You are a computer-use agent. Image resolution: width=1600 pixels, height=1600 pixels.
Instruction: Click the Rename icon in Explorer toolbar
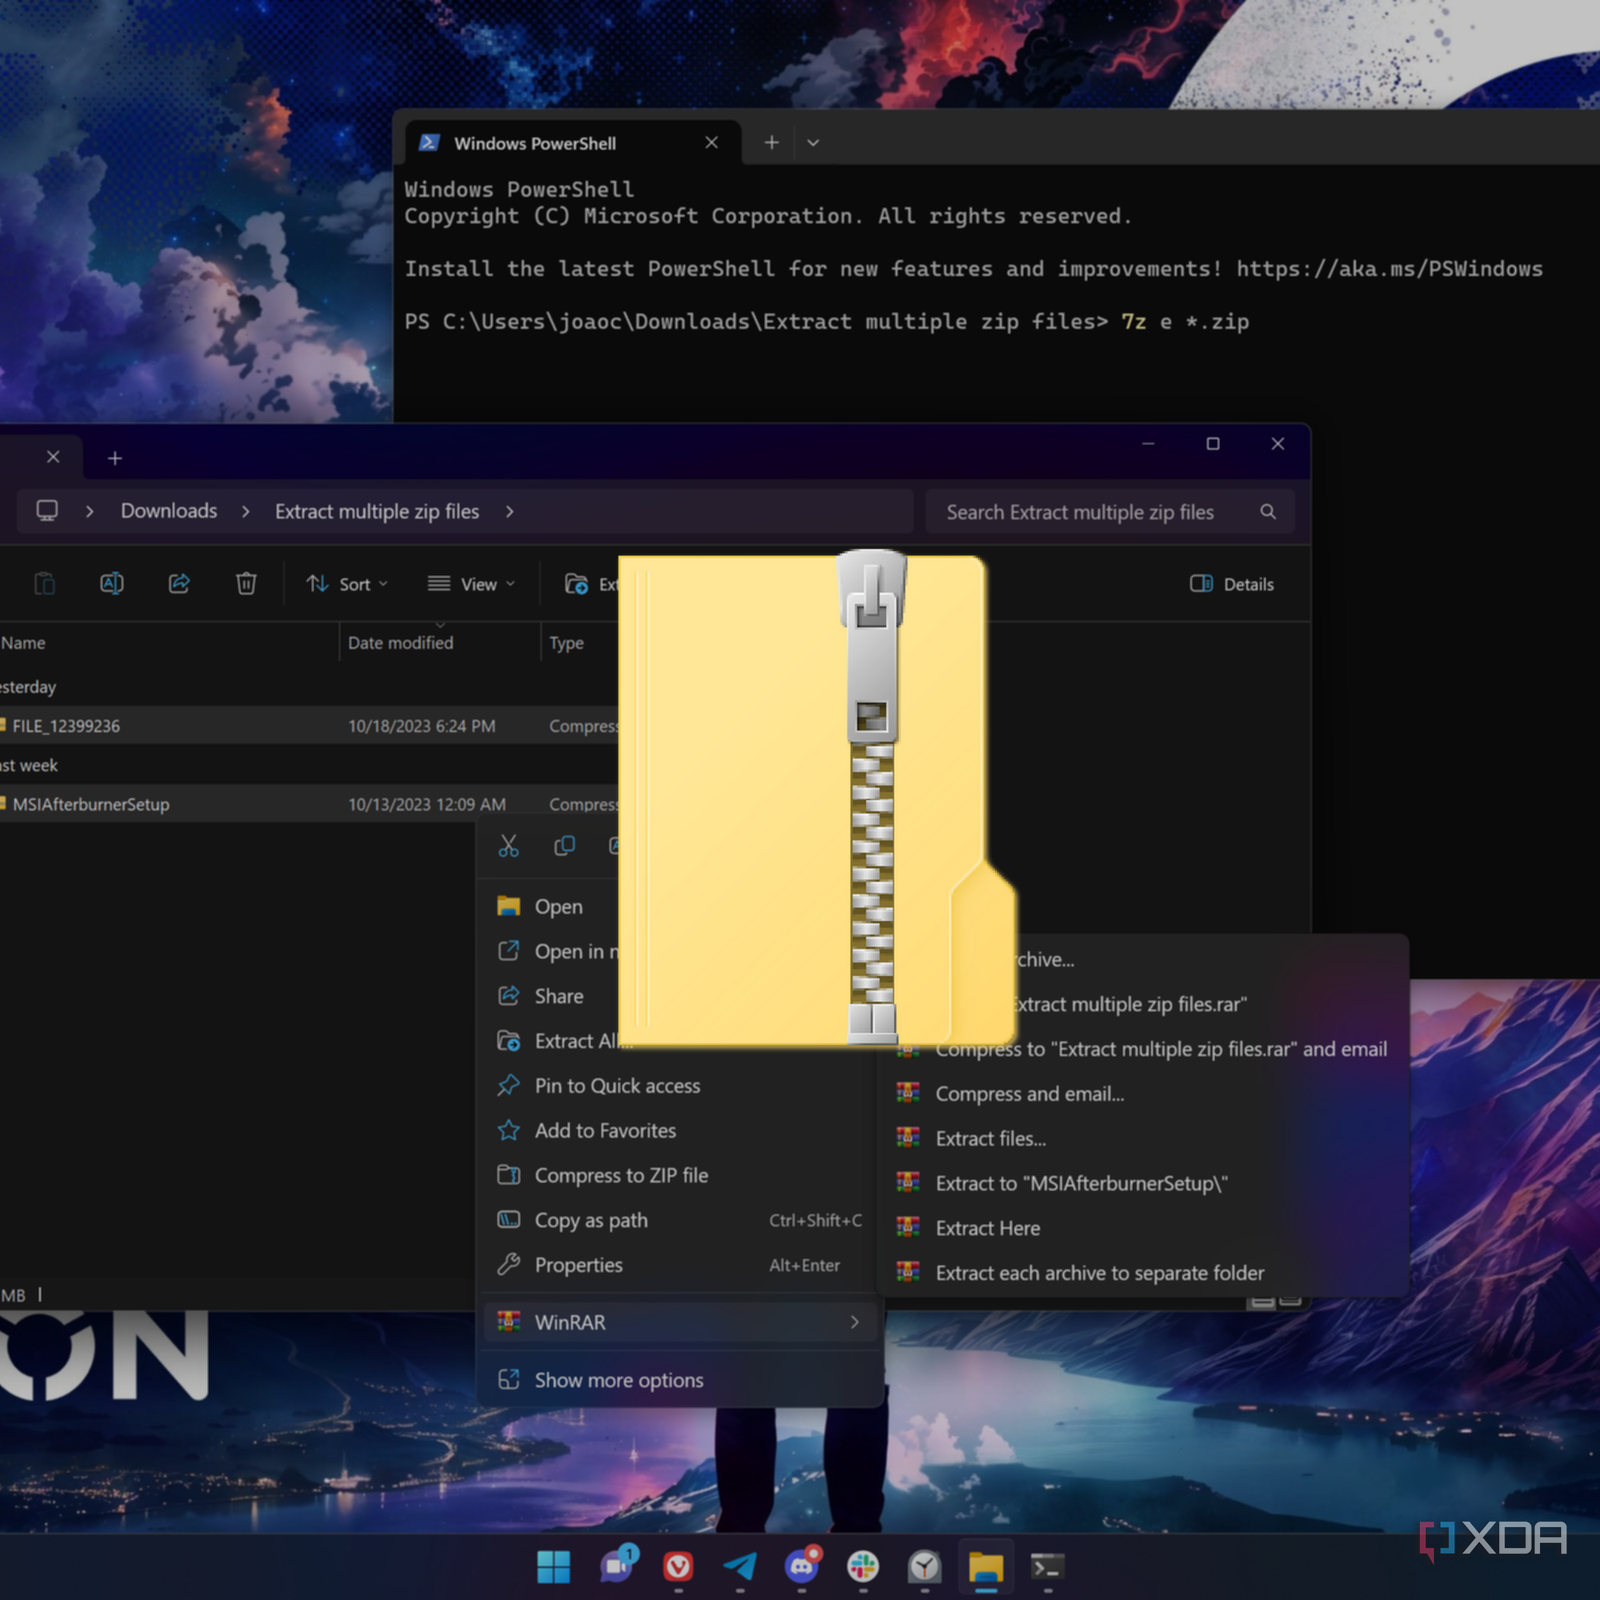tap(112, 584)
